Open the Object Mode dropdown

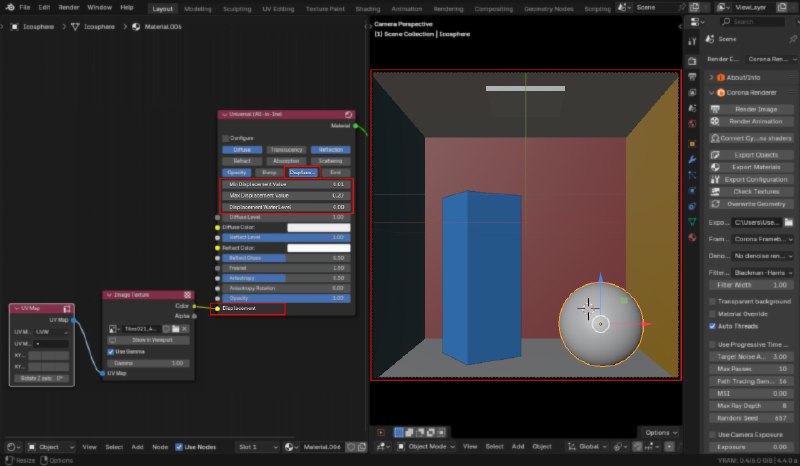[x=426, y=447]
